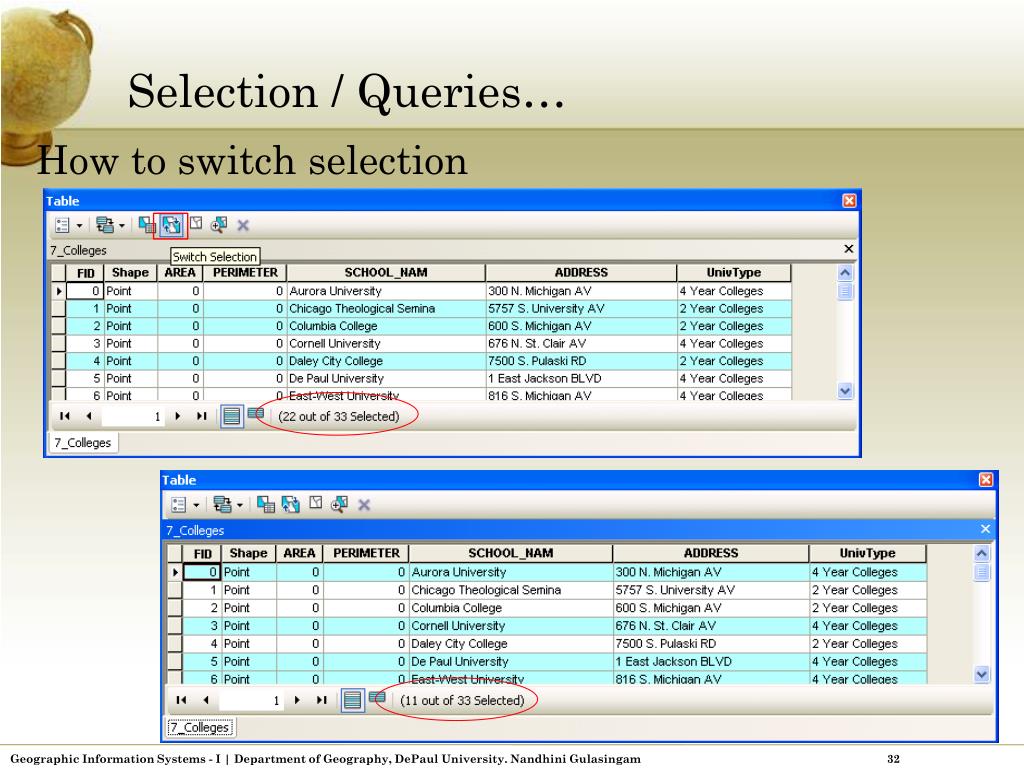Close the 7_Colleges table pane in upper window
This screenshot has width=1024, height=768.
tap(848, 249)
